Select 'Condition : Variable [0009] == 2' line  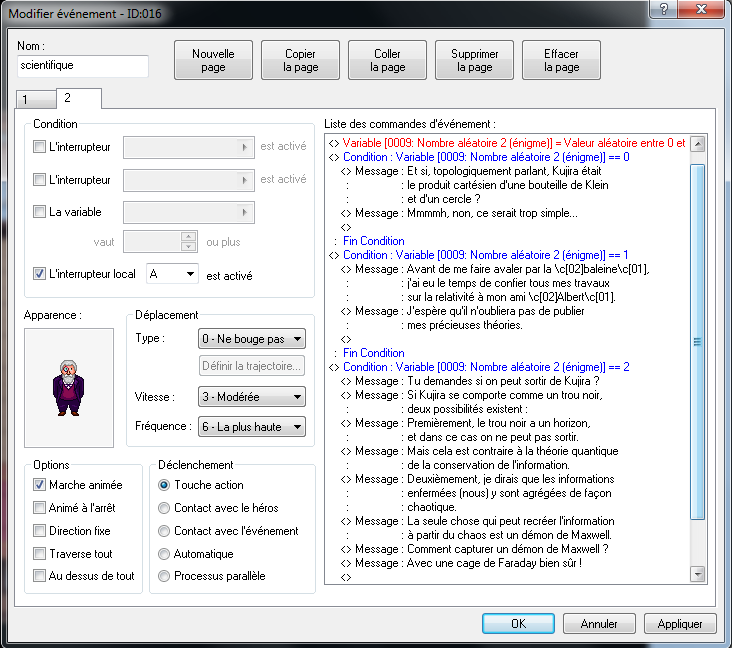(x=479, y=367)
